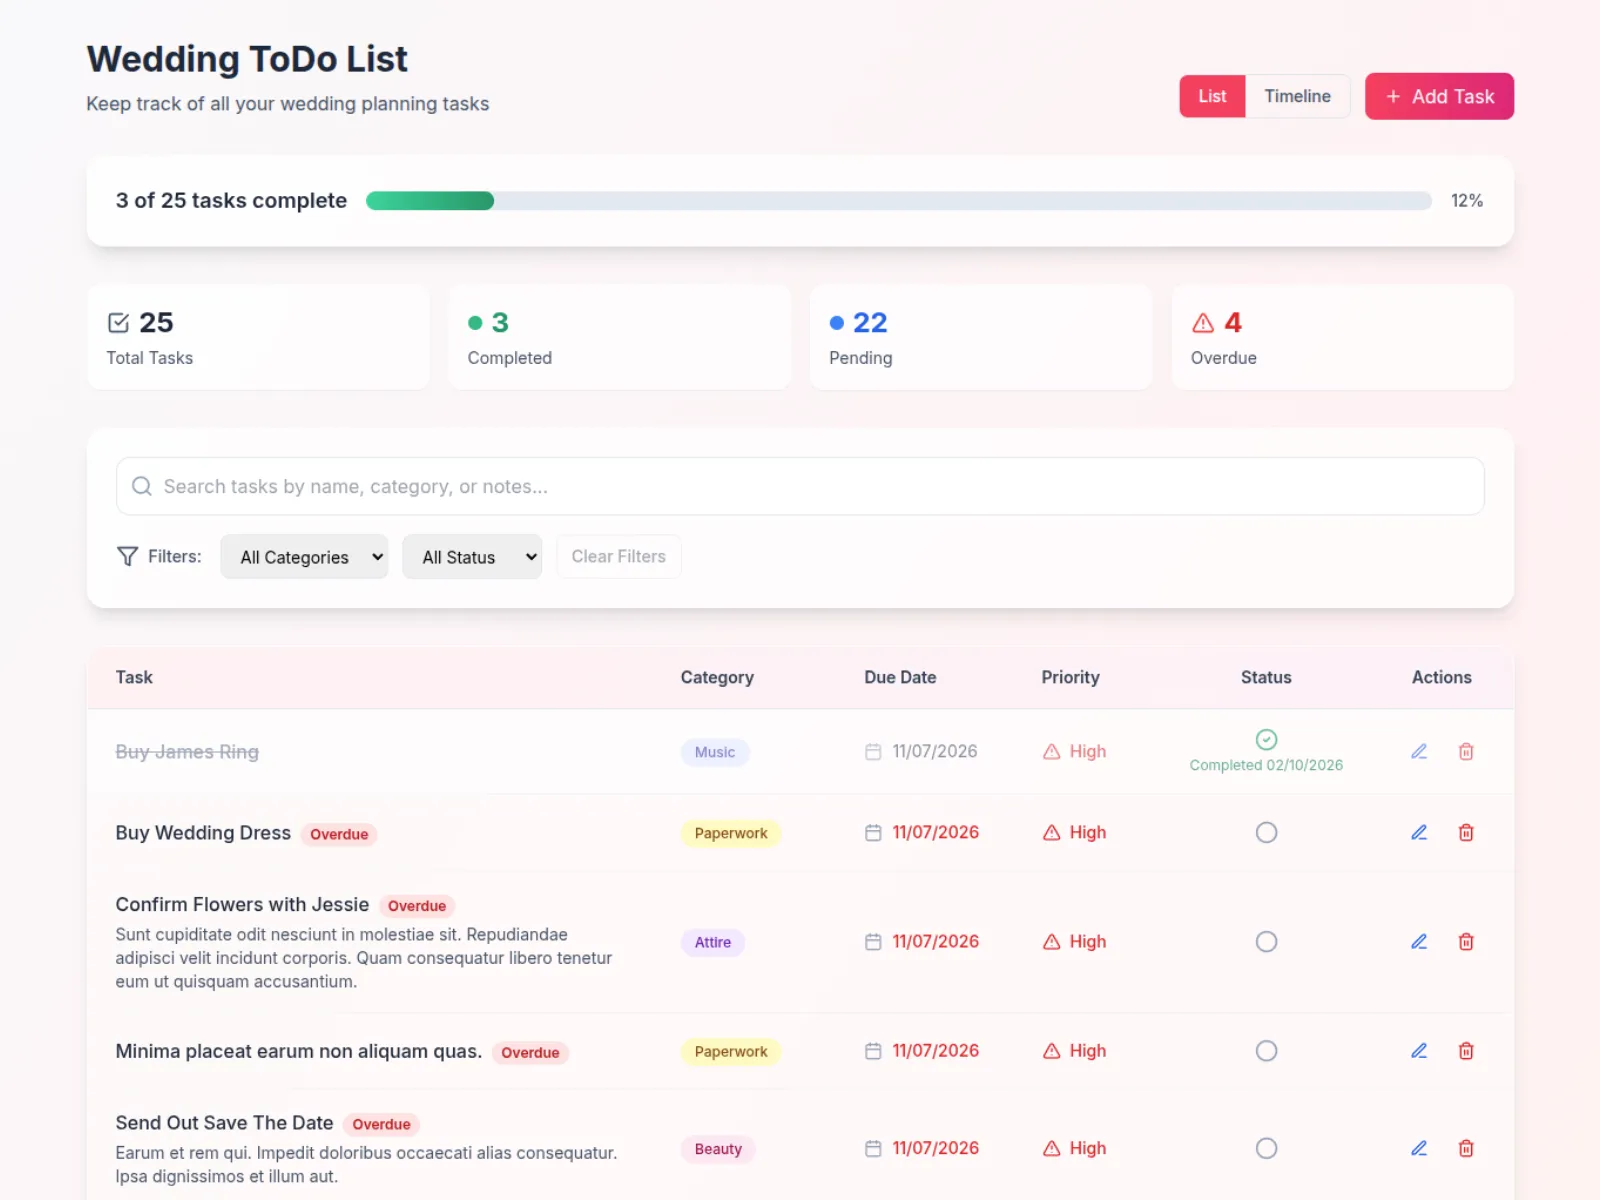Image resolution: width=1600 pixels, height=1200 pixels.
Task: Click the Pending stats card
Action: pos(981,337)
